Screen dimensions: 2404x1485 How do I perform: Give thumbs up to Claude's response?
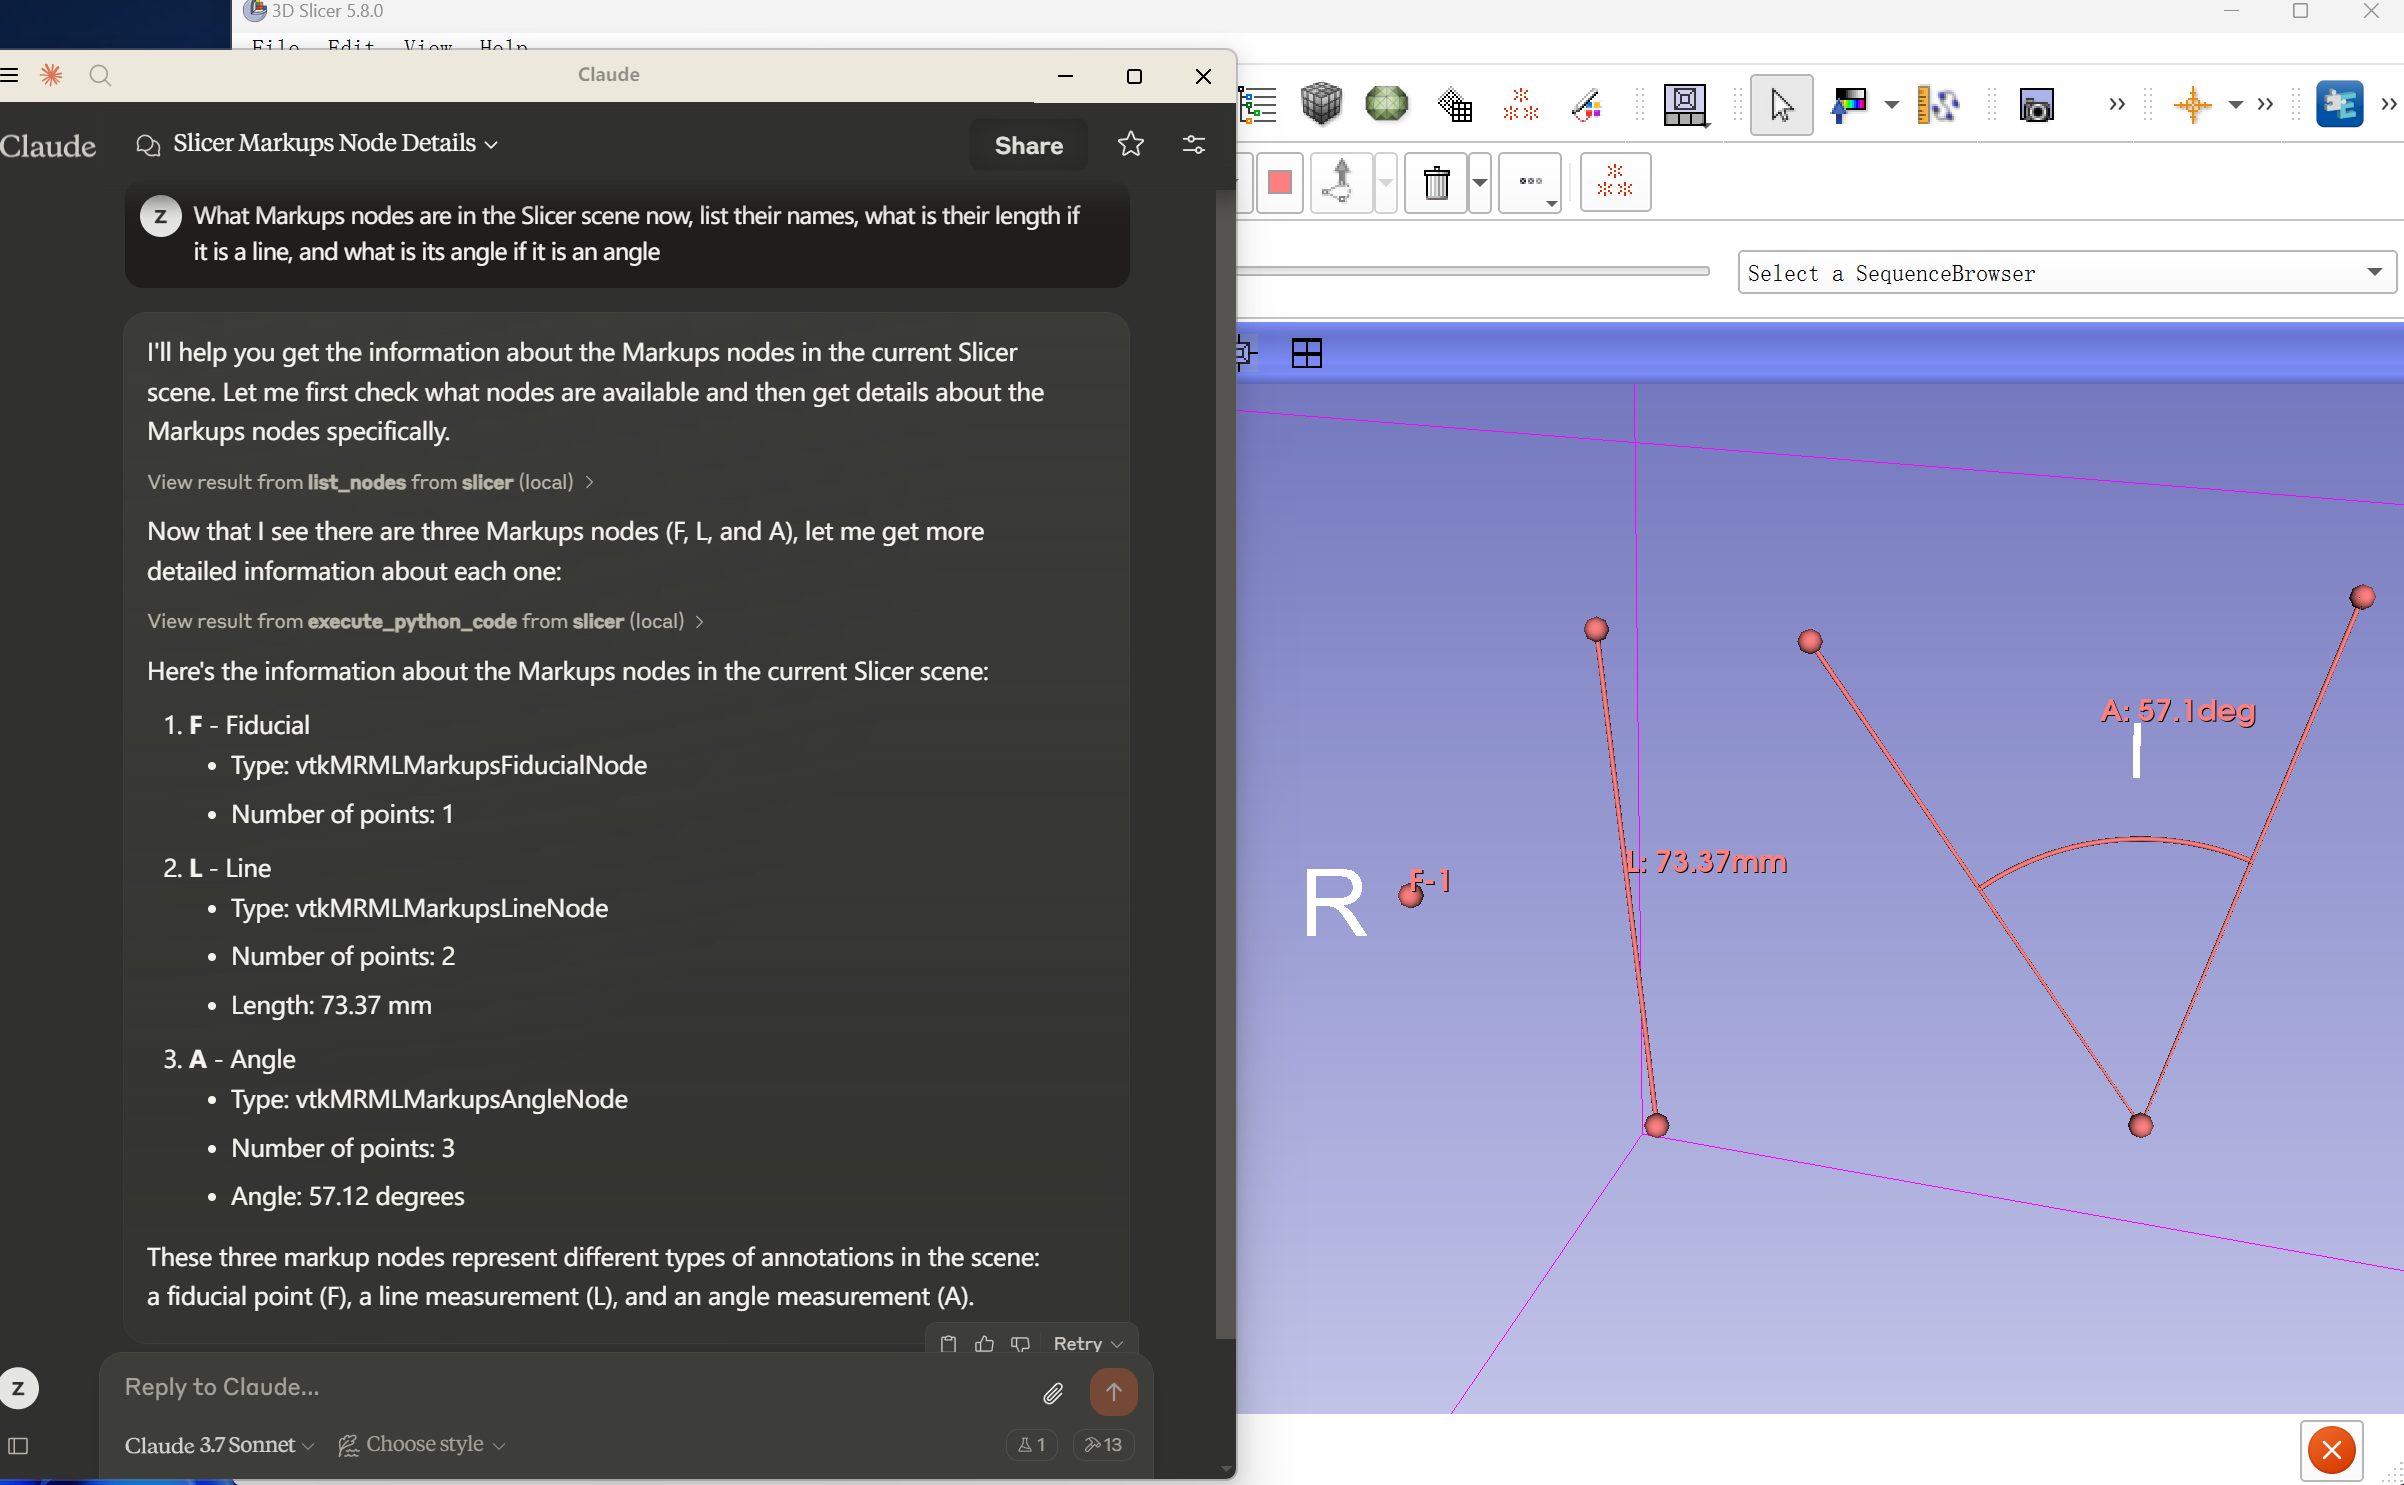click(x=984, y=1343)
